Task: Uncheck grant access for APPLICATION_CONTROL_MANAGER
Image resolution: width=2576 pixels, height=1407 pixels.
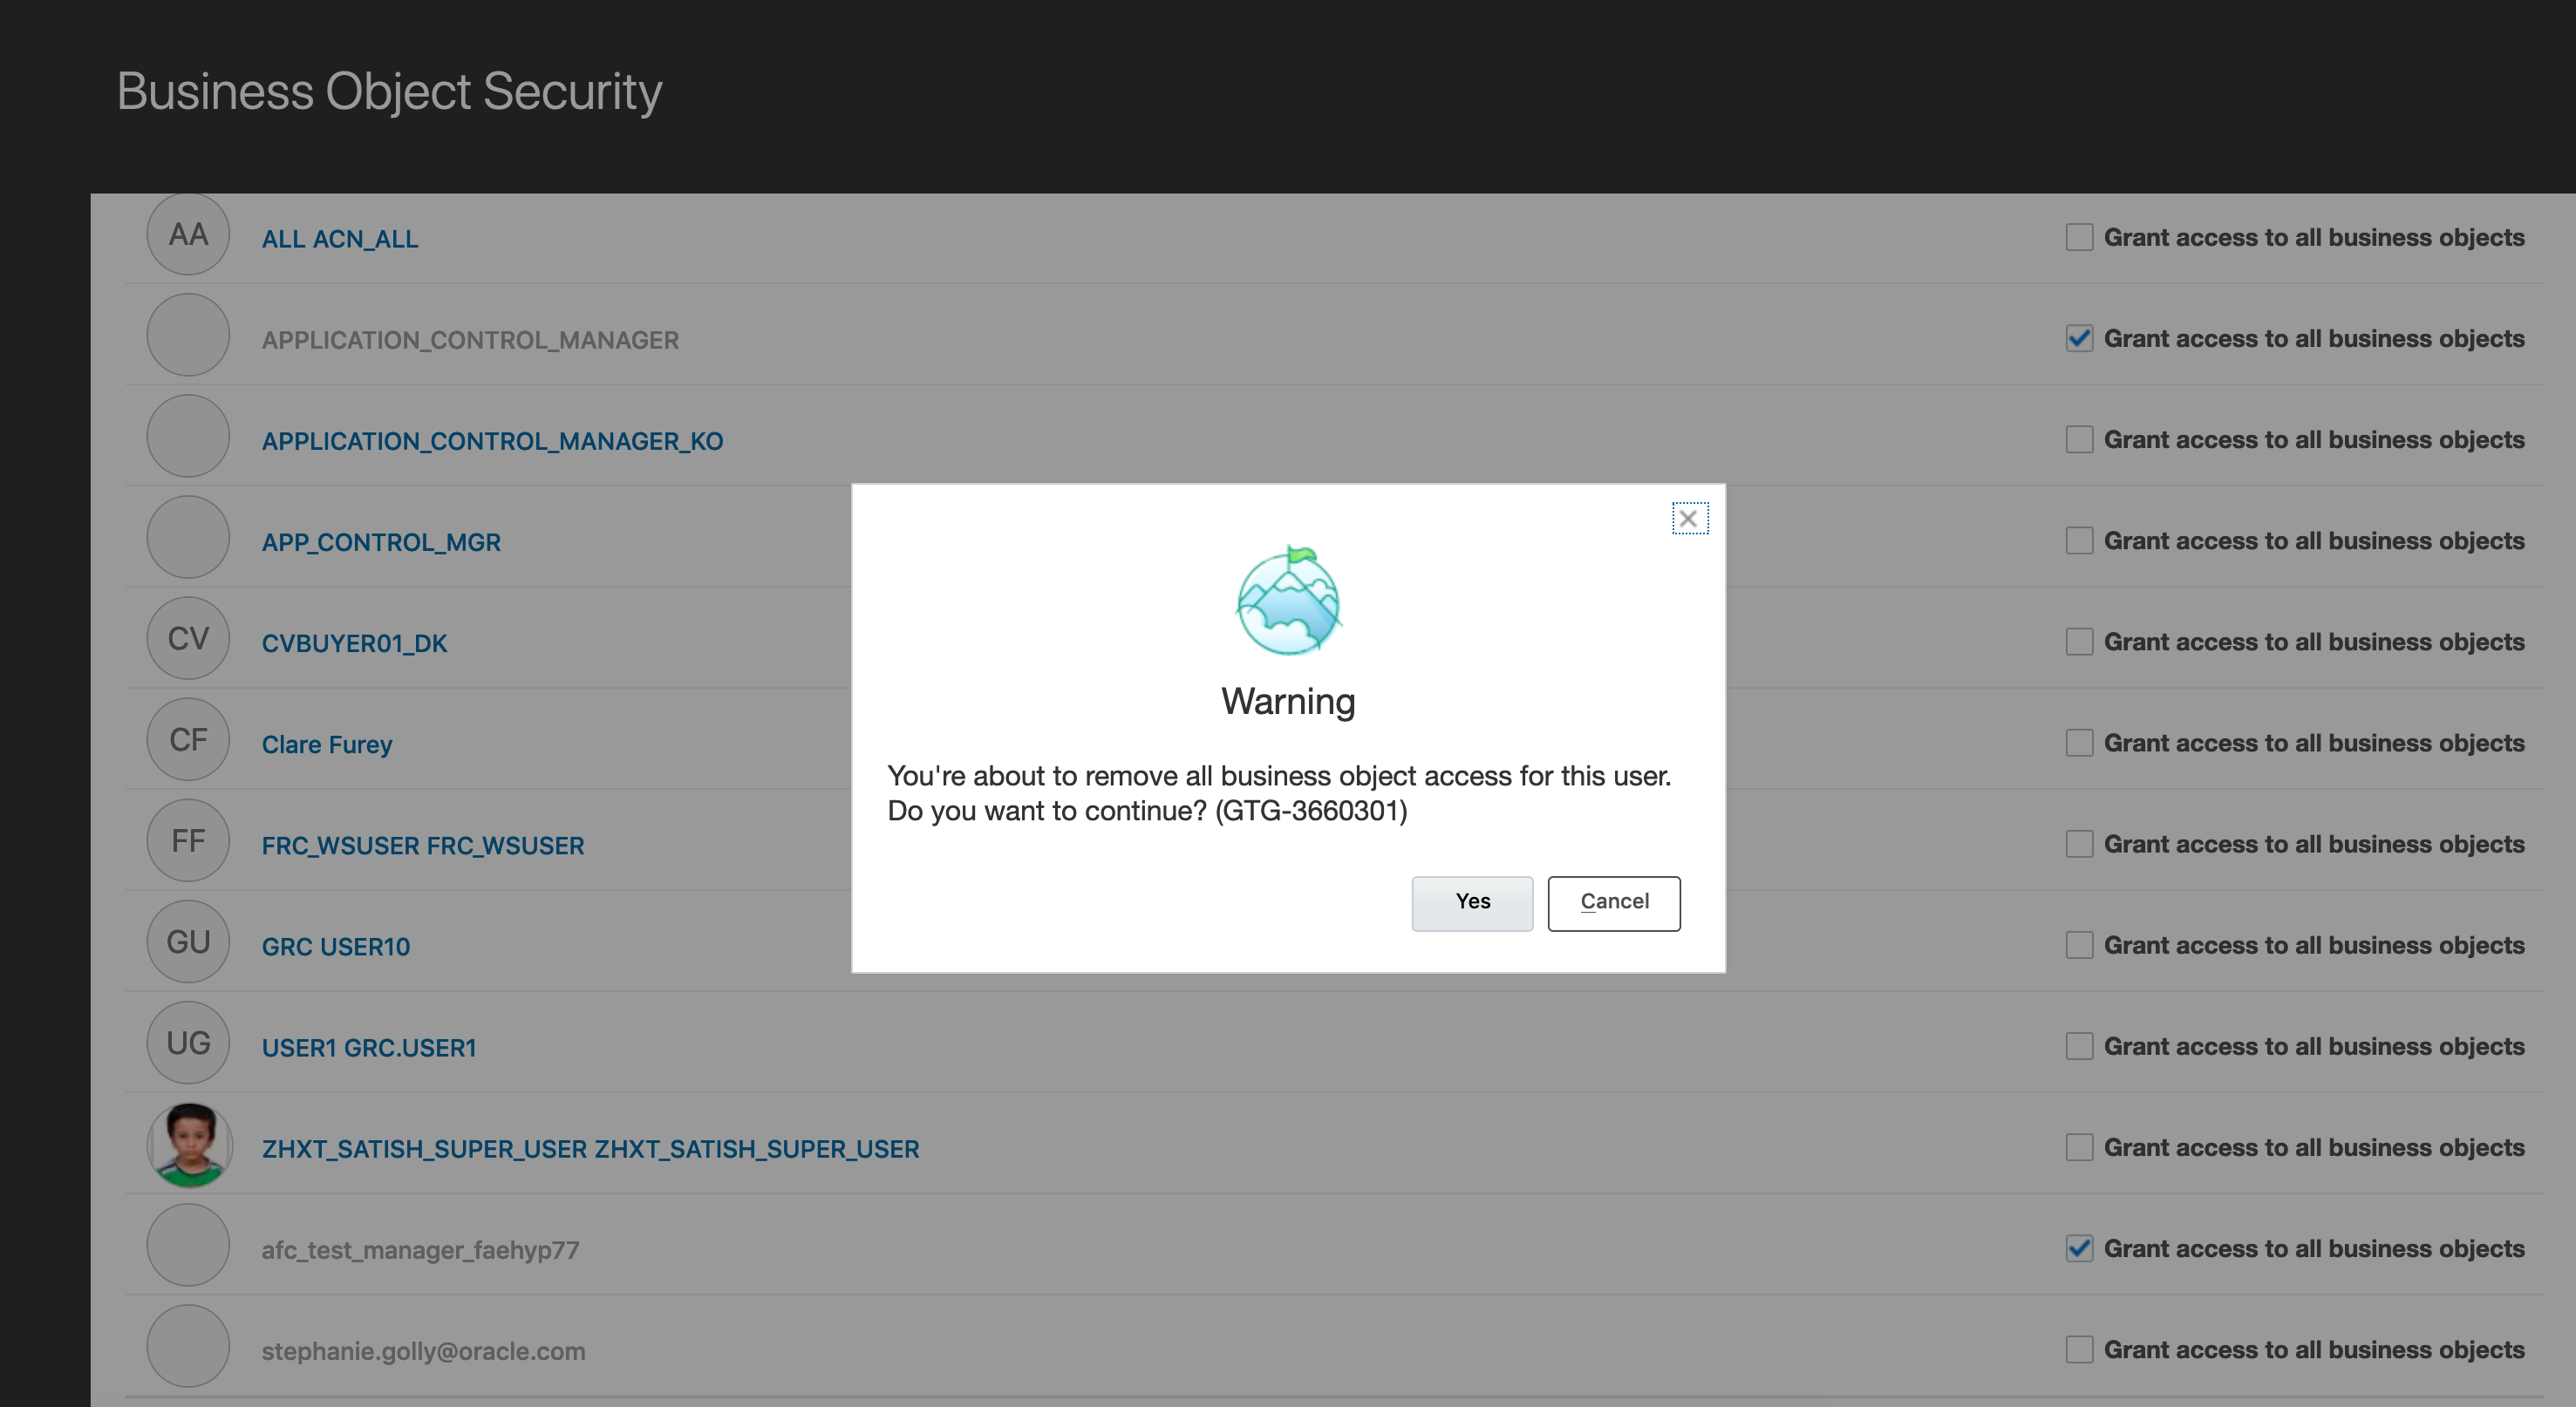Action: click(2079, 338)
